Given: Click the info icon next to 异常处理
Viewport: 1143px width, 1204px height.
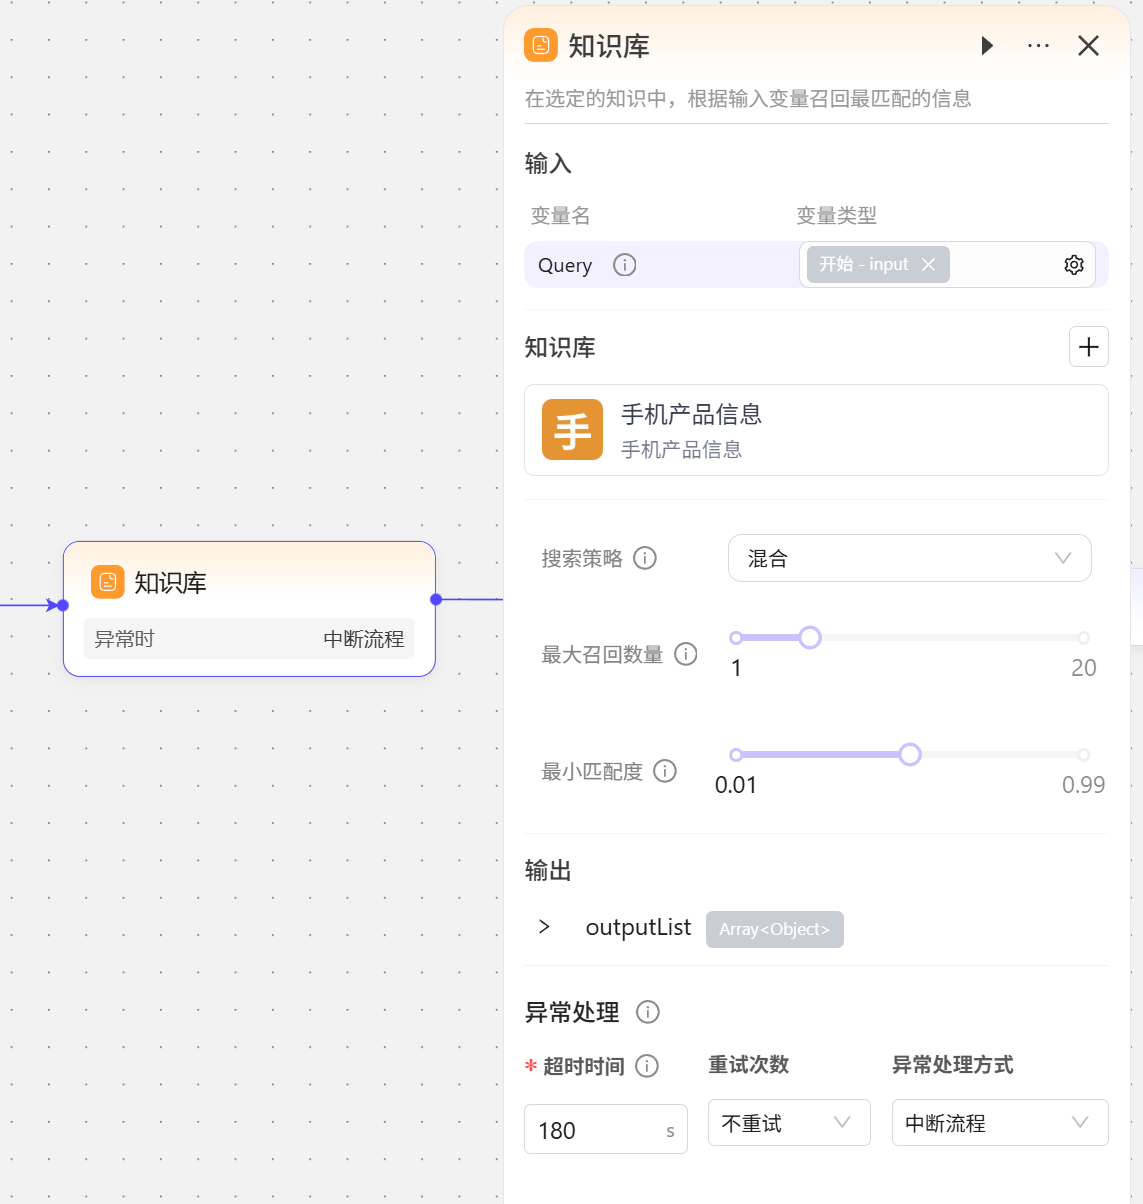Looking at the screenshot, I should pyautogui.click(x=648, y=1012).
